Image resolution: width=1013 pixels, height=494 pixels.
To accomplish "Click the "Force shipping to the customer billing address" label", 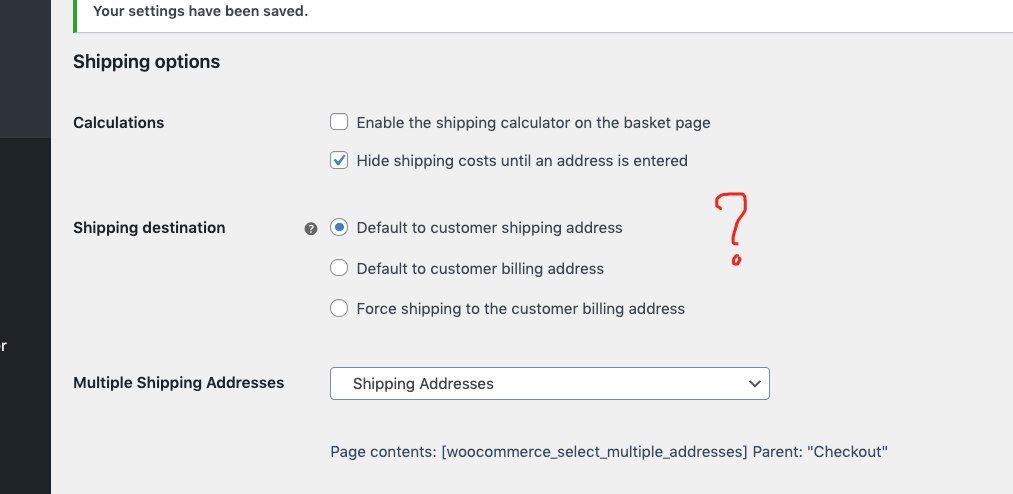I will (x=521, y=309).
